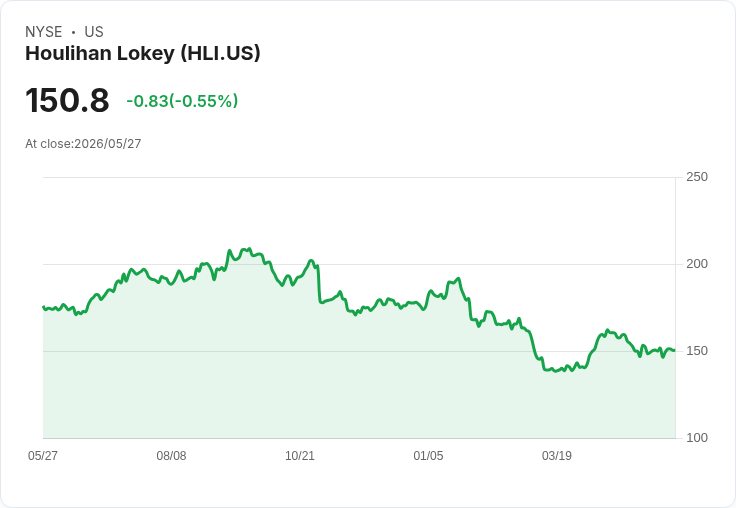Click the Houlihan Lokey (HLI.US) title
This screenshot has width=736, height=508.
tap(143, 54)
